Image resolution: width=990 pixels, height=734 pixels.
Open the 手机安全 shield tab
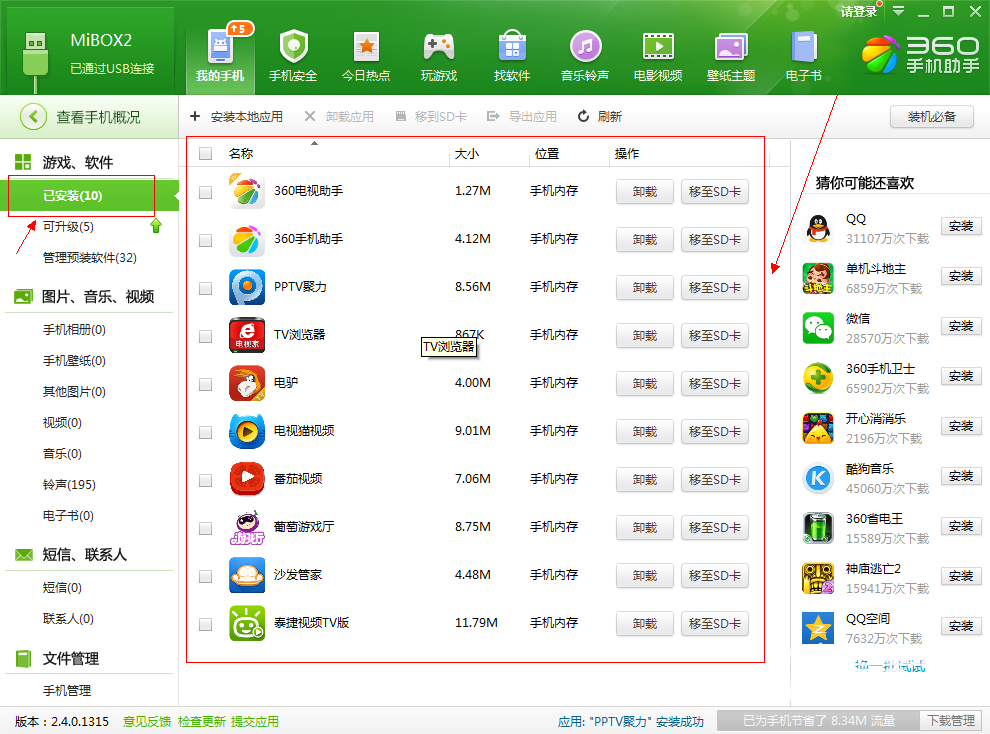click(293, 56)
